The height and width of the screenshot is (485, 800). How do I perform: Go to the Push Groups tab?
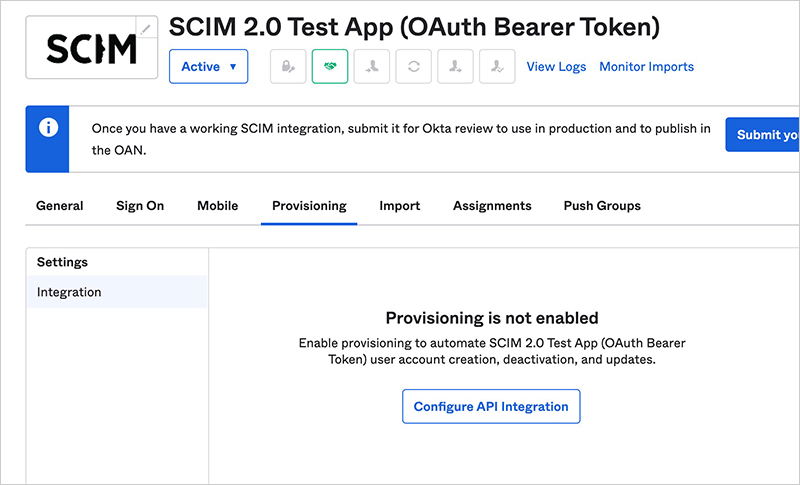click(x=602, y=206)
